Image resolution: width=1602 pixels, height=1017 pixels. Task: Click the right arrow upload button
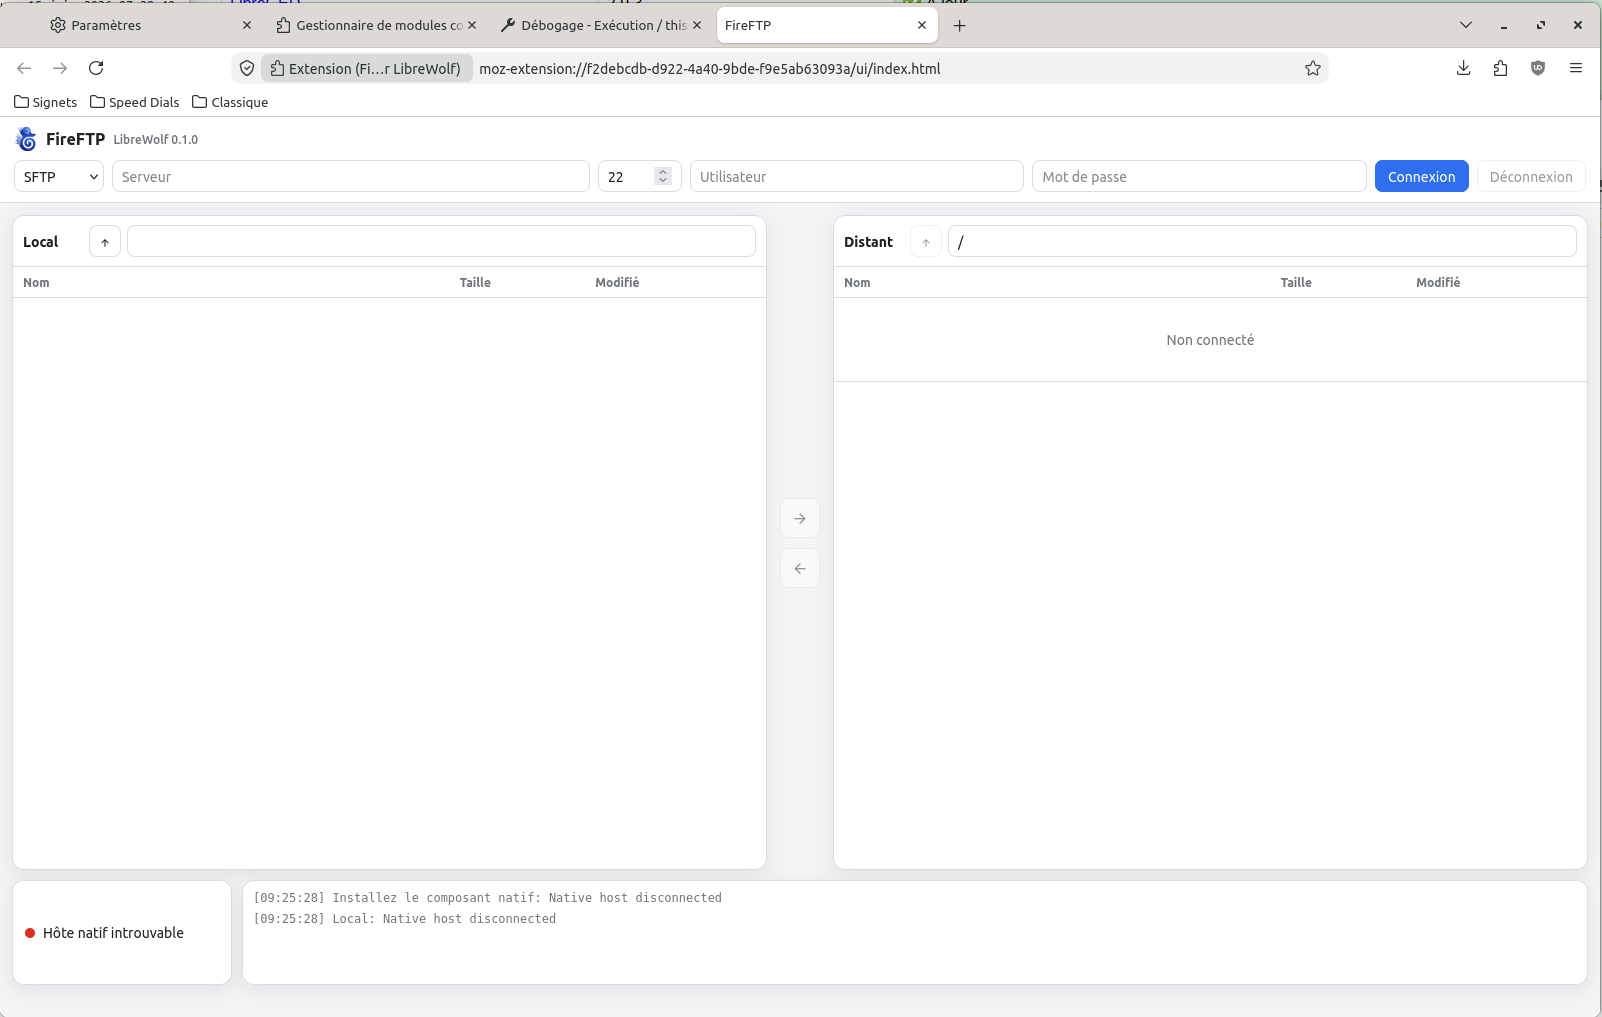coord(800,518)
